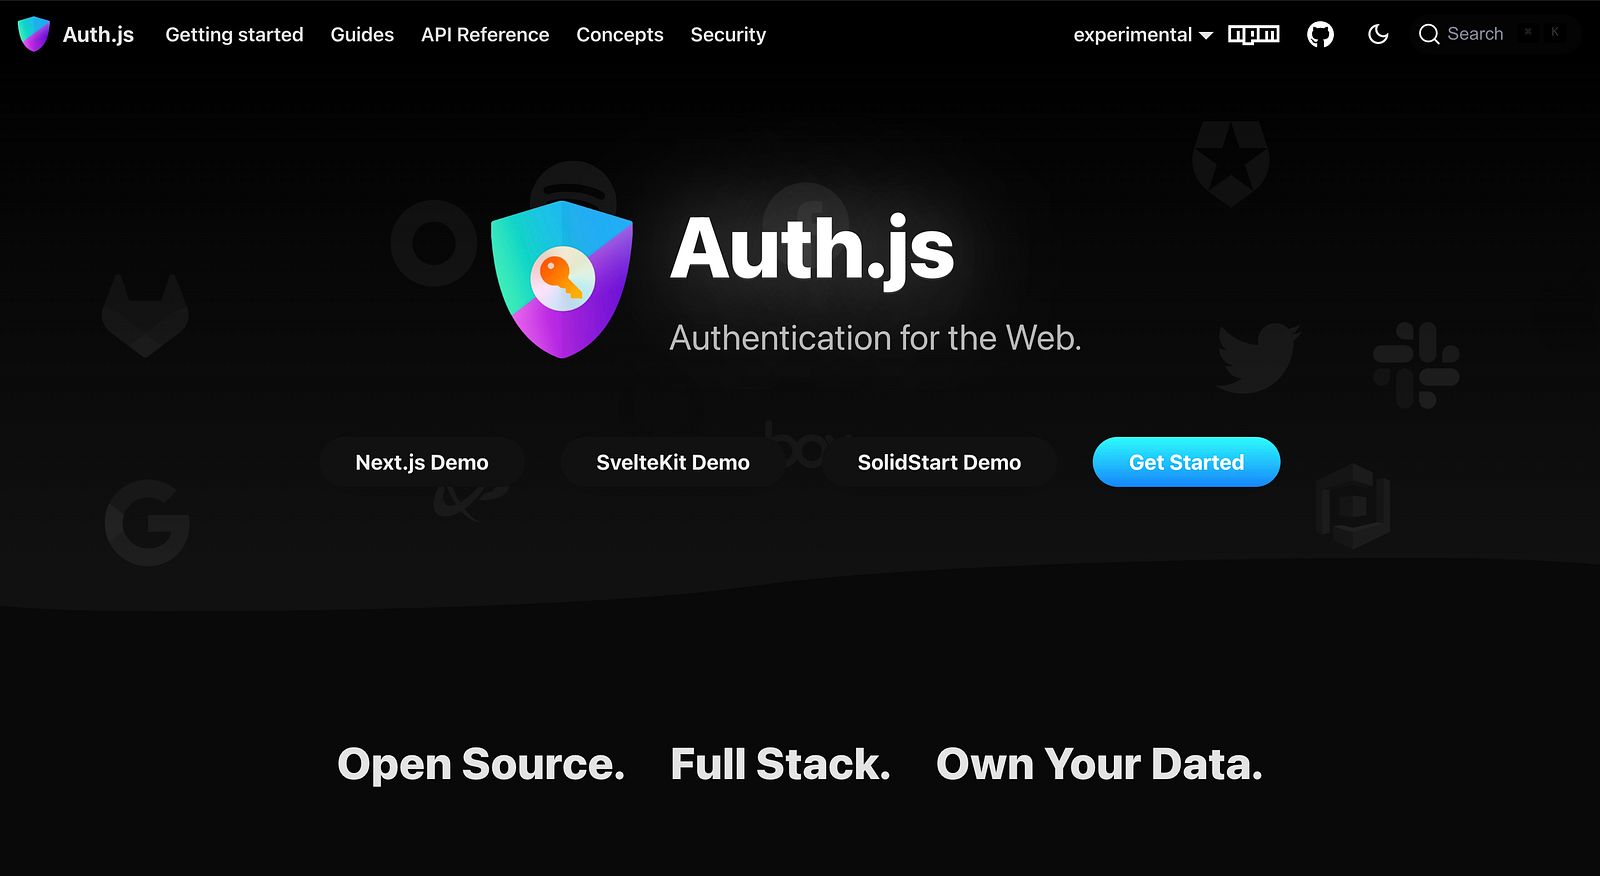The width and height of the screenshot is (1600, 876).
Task: Focus the Search input field
Action: [x=1497, y=34]
